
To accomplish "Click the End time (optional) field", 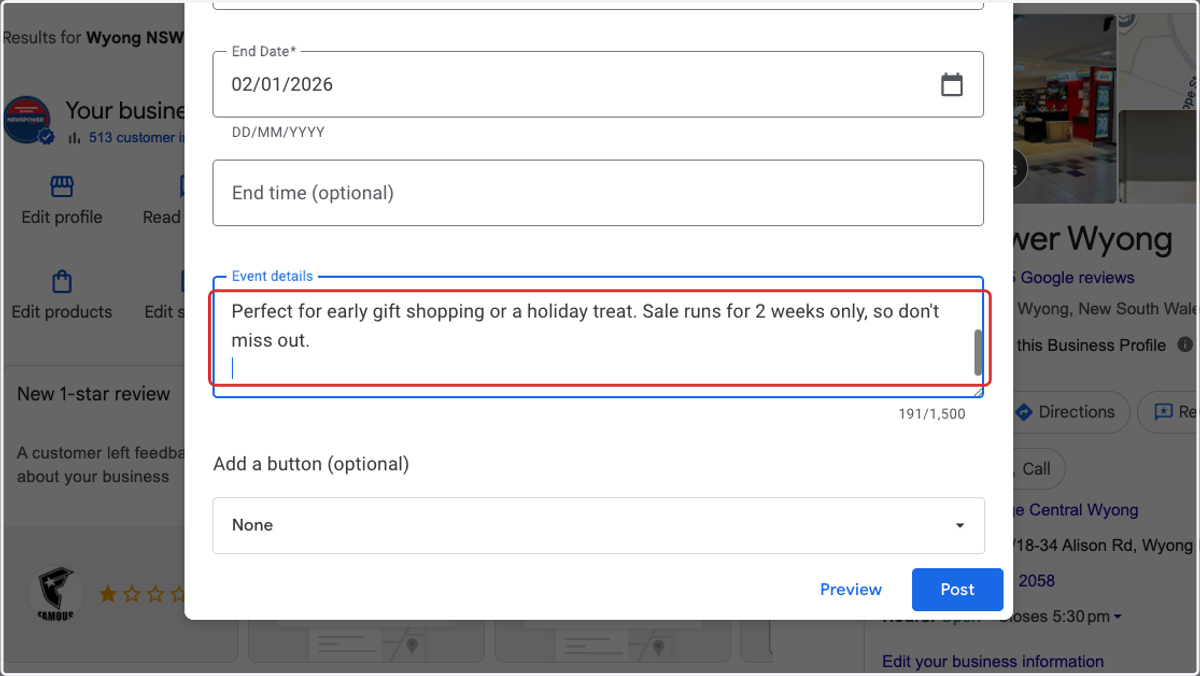I will click(598, 192).
